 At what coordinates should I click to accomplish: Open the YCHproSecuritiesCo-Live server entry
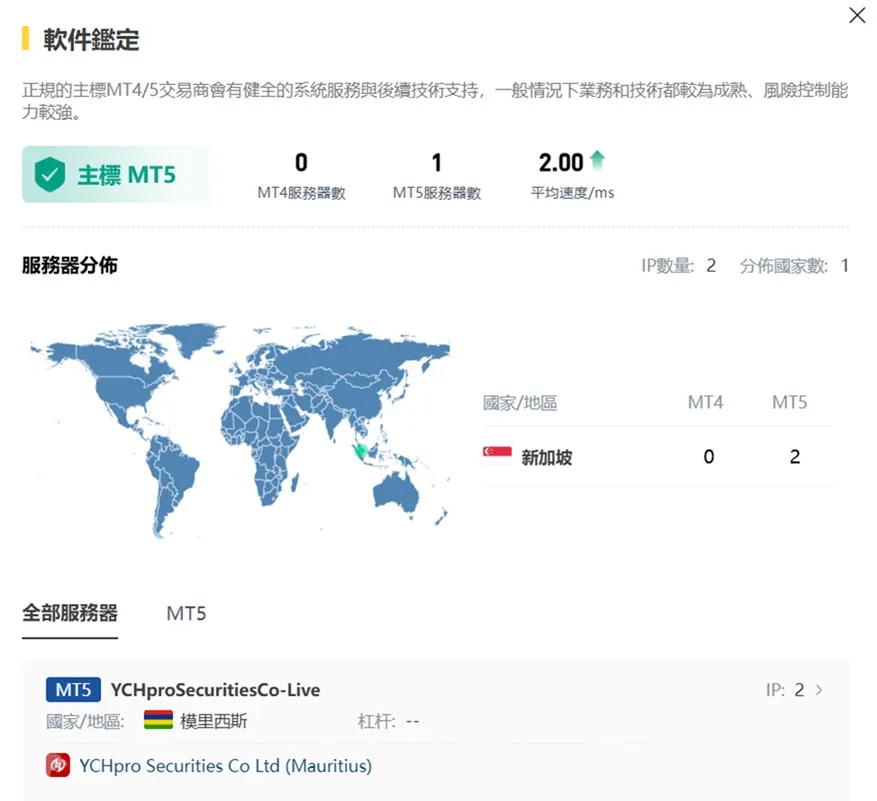[215, 690]
